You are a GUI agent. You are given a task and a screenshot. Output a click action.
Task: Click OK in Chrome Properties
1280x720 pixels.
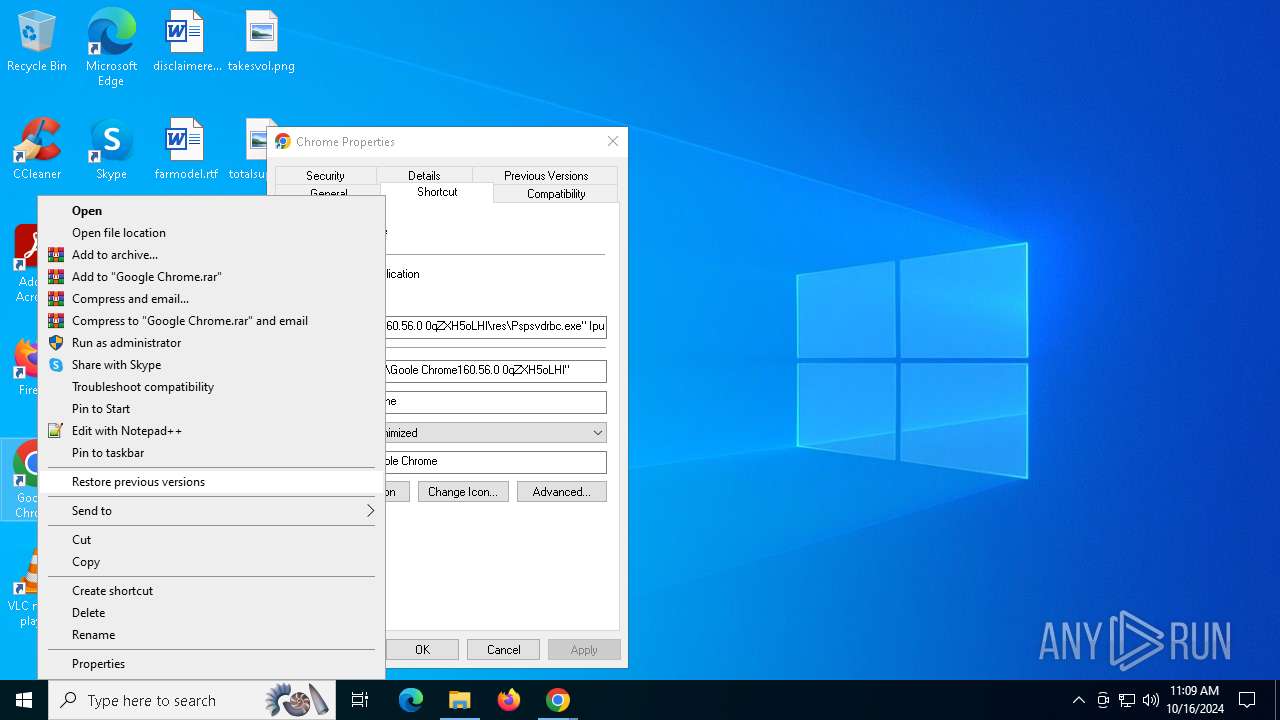422,650
